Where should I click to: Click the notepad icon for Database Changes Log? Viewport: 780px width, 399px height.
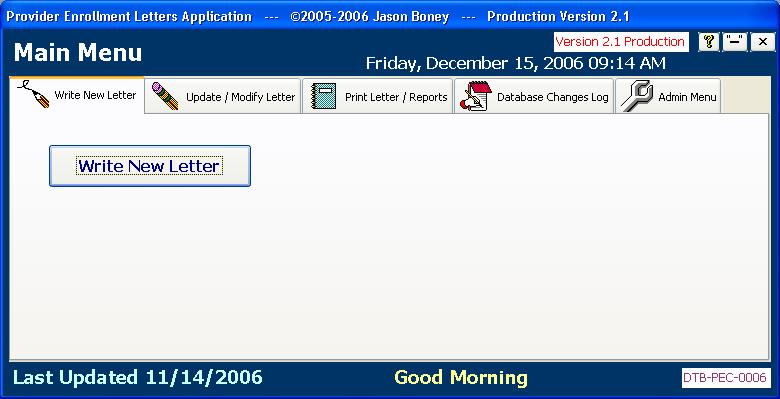476,96
